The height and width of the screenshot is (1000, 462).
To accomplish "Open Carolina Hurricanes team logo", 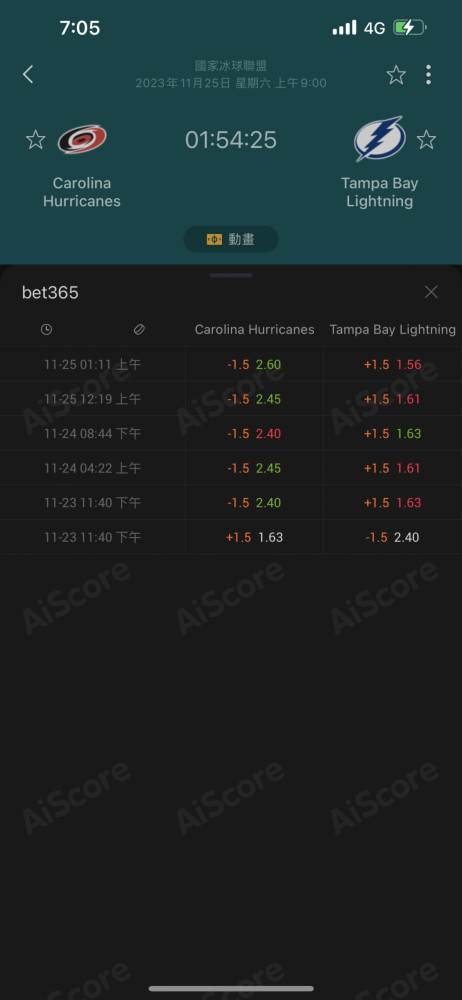I will (82, 139).
